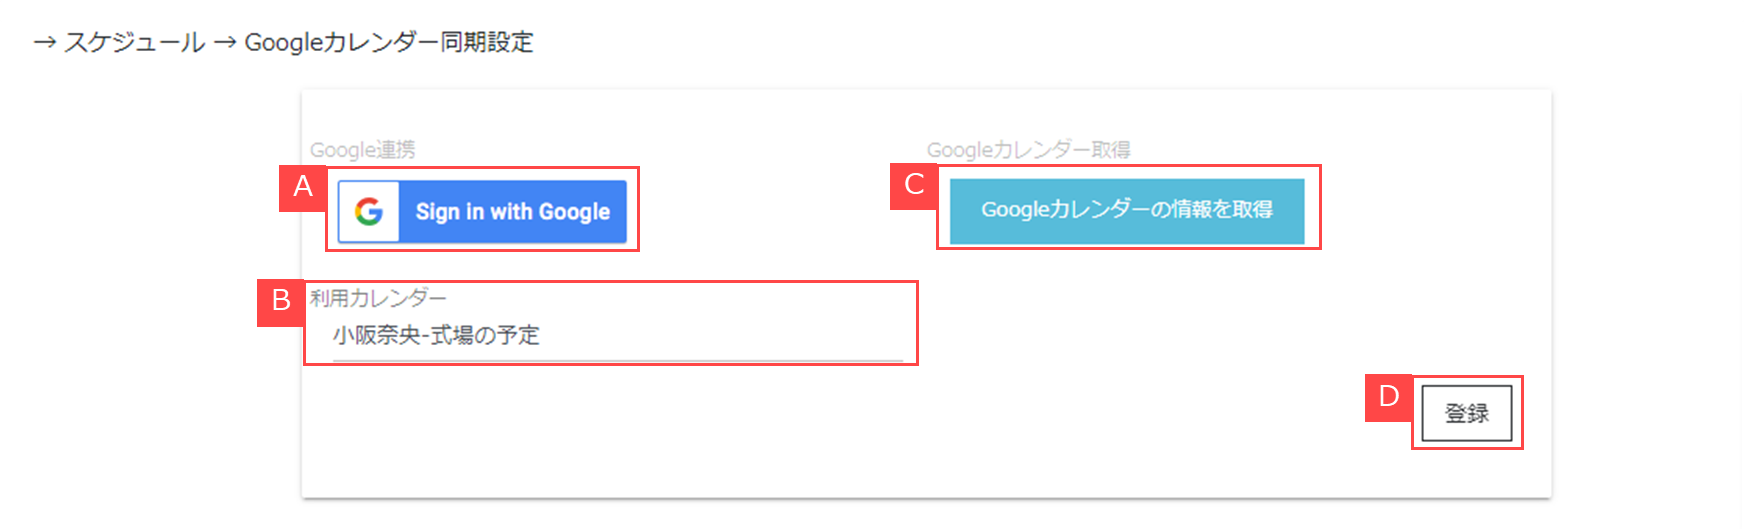The height and width of the screenshot is (529, 1744).
Task: Click the arrow before スケジュール breadcrumb
Action: [44, 42]
